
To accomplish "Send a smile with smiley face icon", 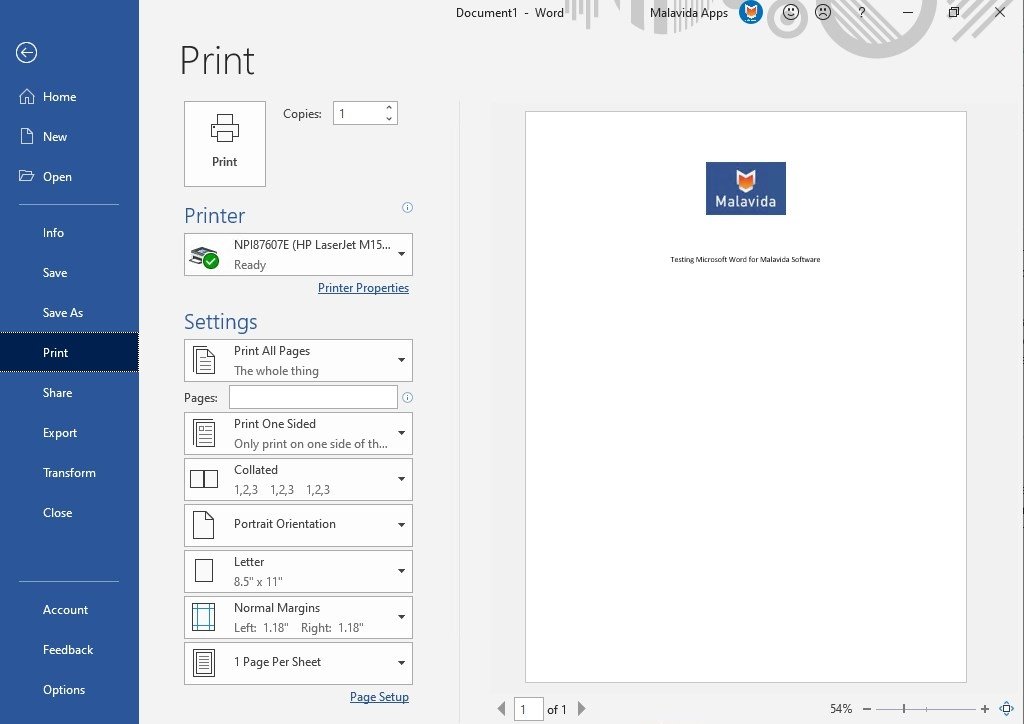I will 791,12.
